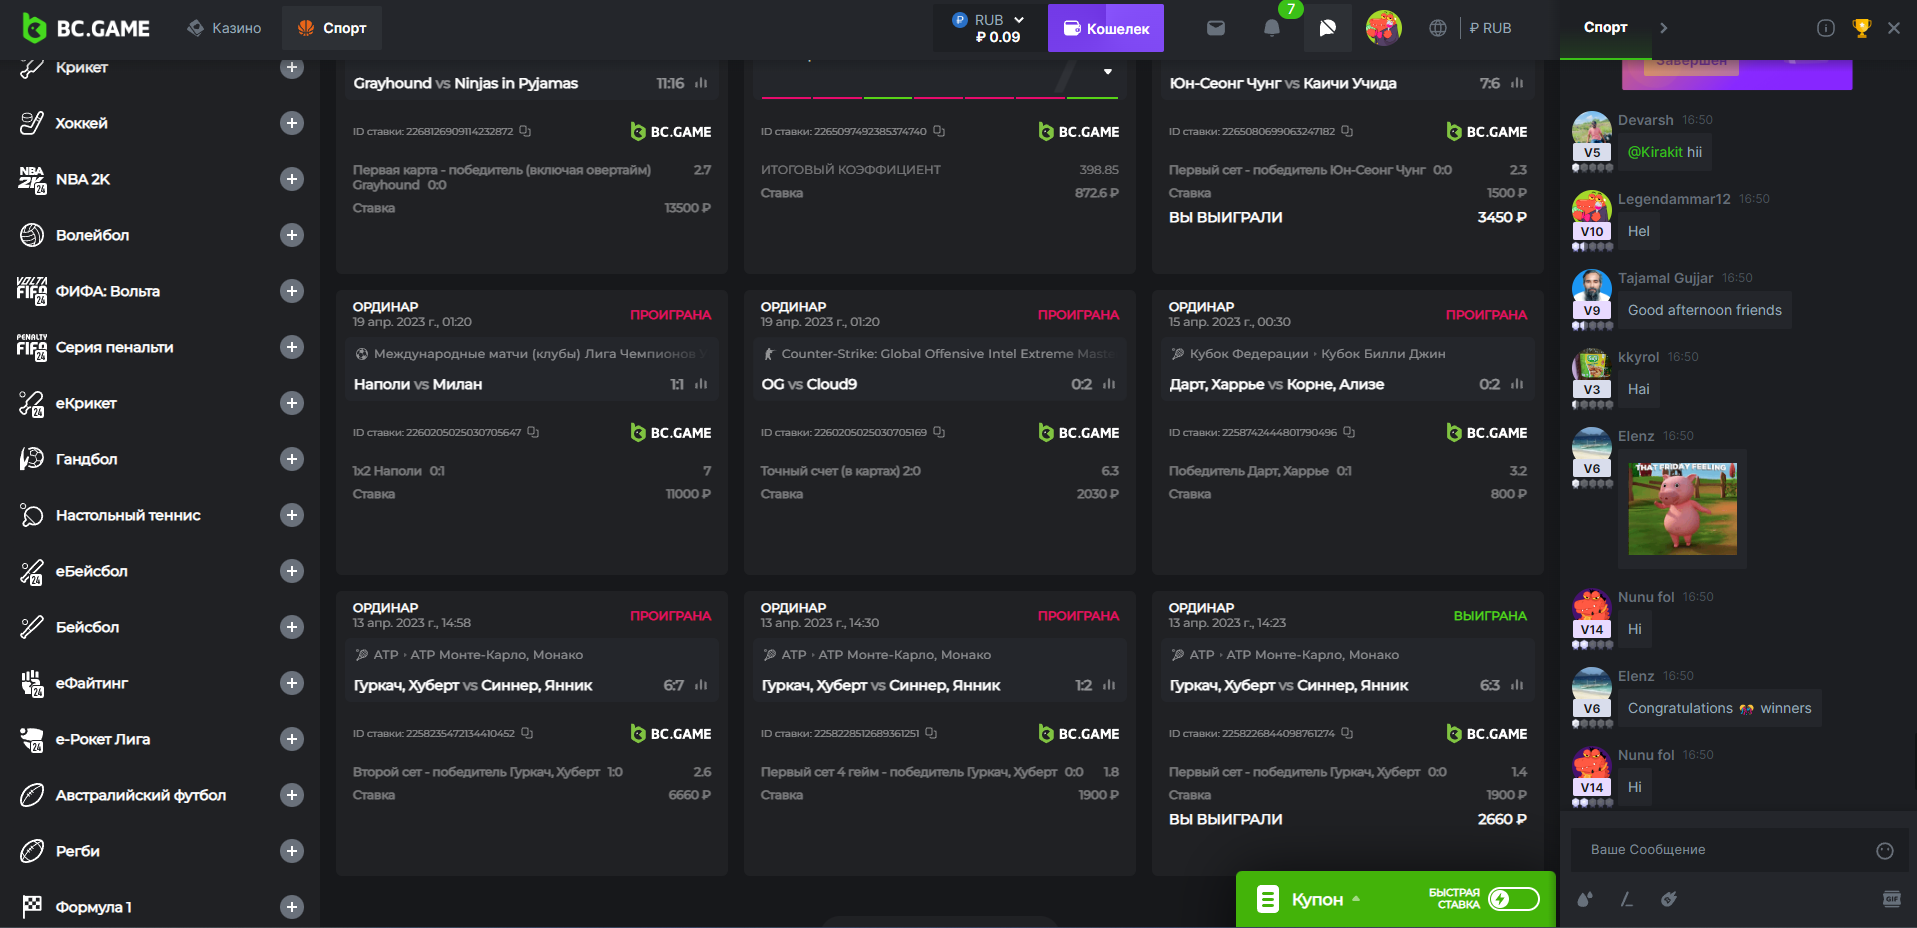Open the mail inbox icon
Viewport: 1917px width, 928px height.
1216,28
